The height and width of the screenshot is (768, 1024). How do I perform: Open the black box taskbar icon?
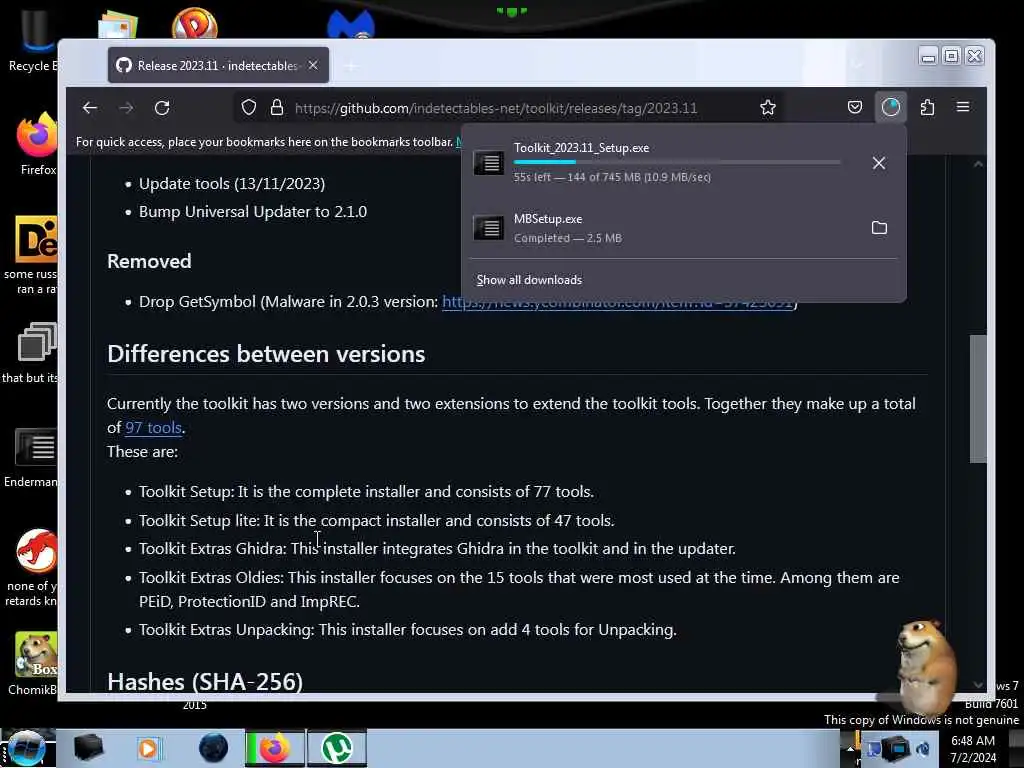[x=88, y=748]
